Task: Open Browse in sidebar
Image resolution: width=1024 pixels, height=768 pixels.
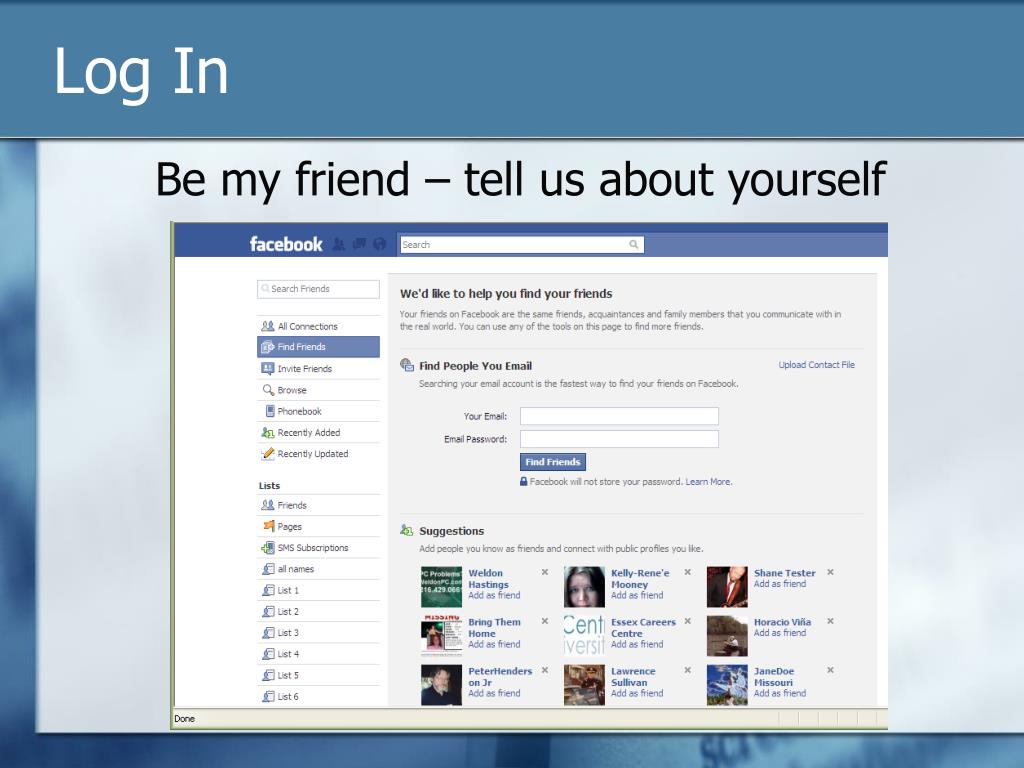Action: 318,390
